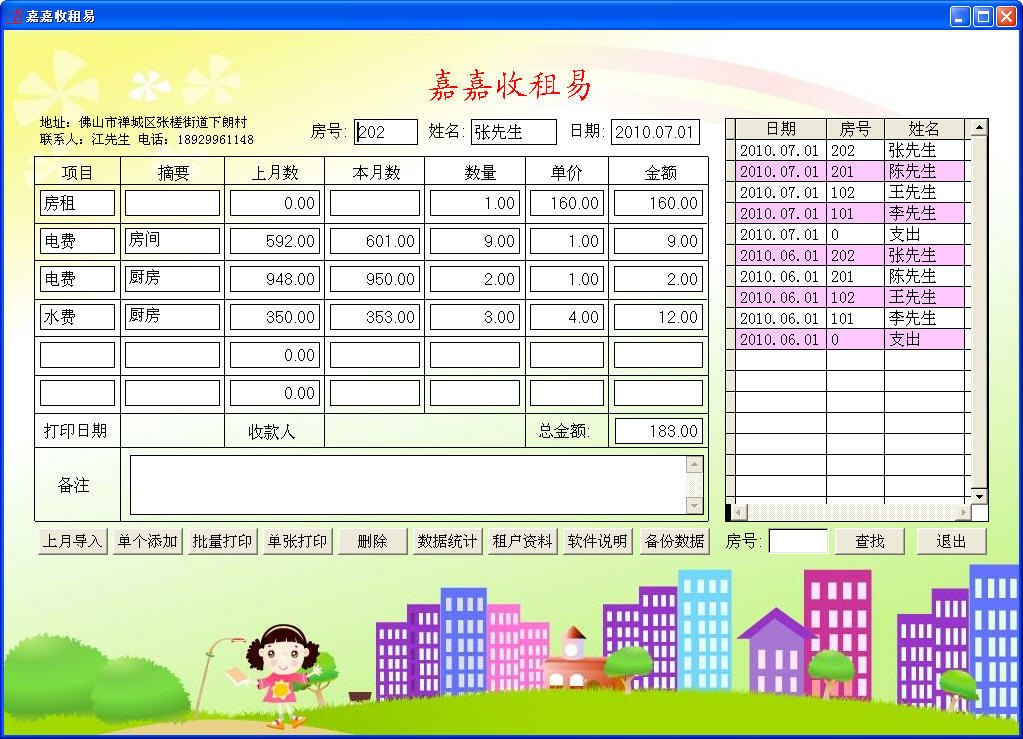This screenshot has width=1023, height=739.
Task: Select record 2010.06.01 101 李先生
Action: click(x=850, y=318)
